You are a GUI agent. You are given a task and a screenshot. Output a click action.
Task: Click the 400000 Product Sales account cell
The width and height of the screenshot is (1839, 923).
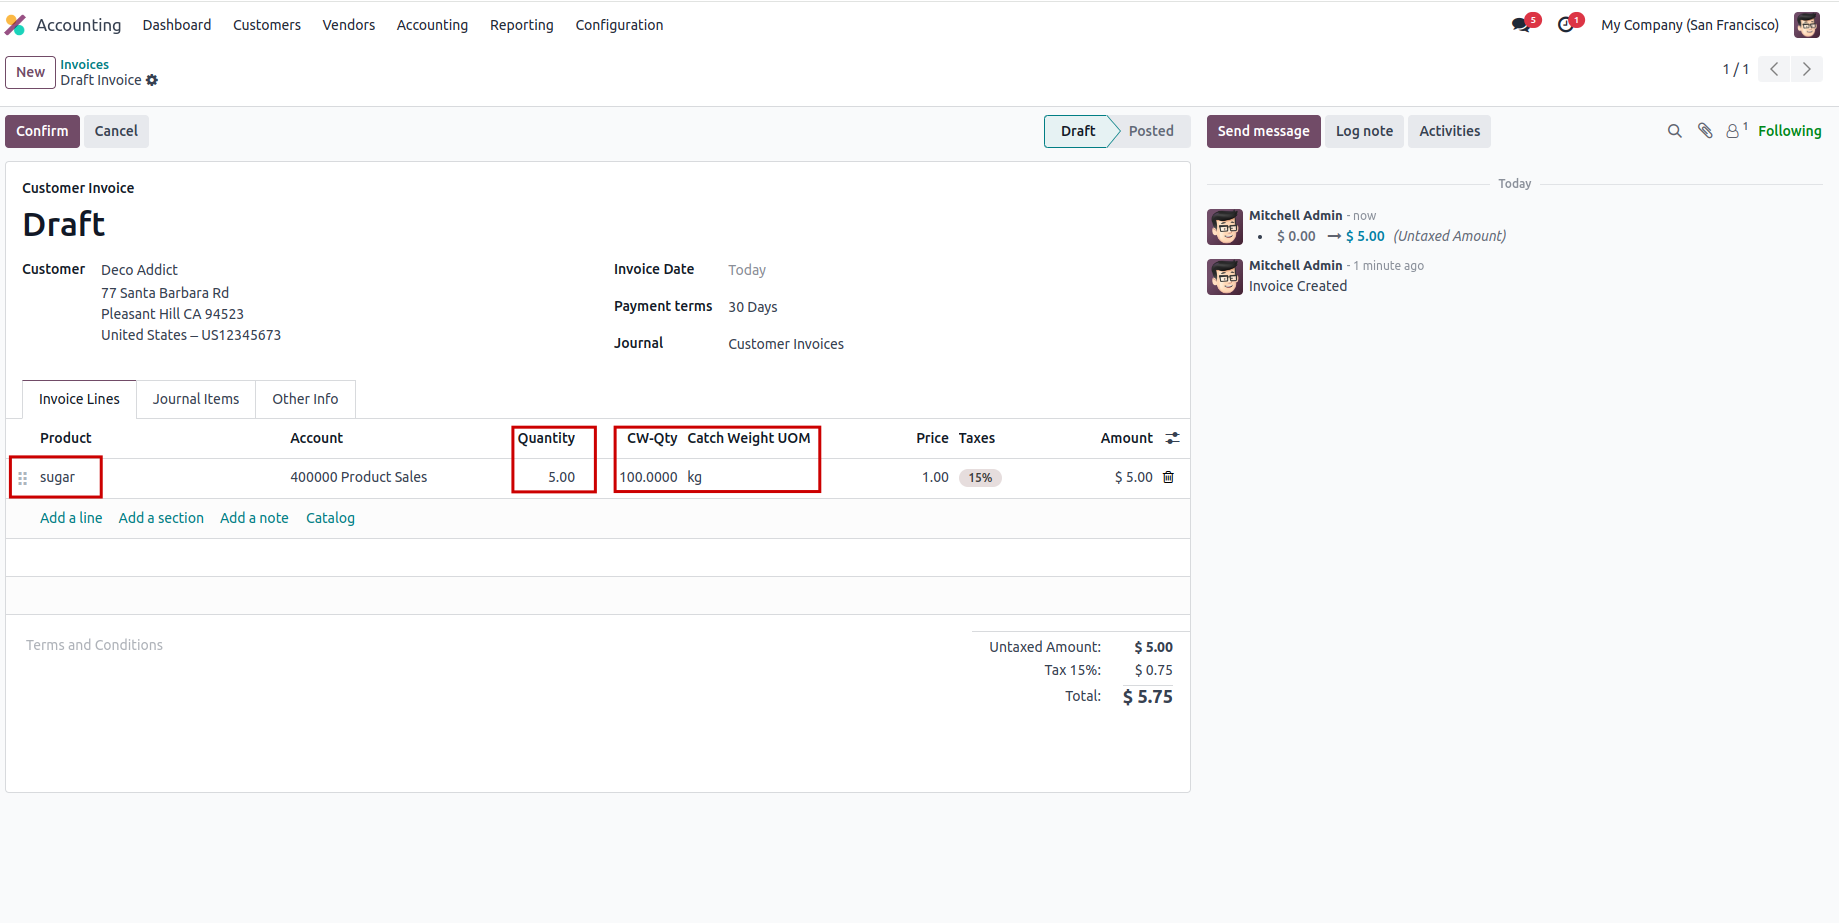point(358,477)
